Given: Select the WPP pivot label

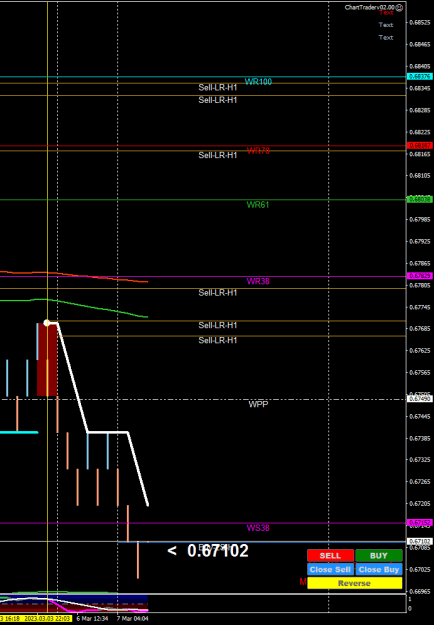Looking at the screenshot, I should (258, 404).
